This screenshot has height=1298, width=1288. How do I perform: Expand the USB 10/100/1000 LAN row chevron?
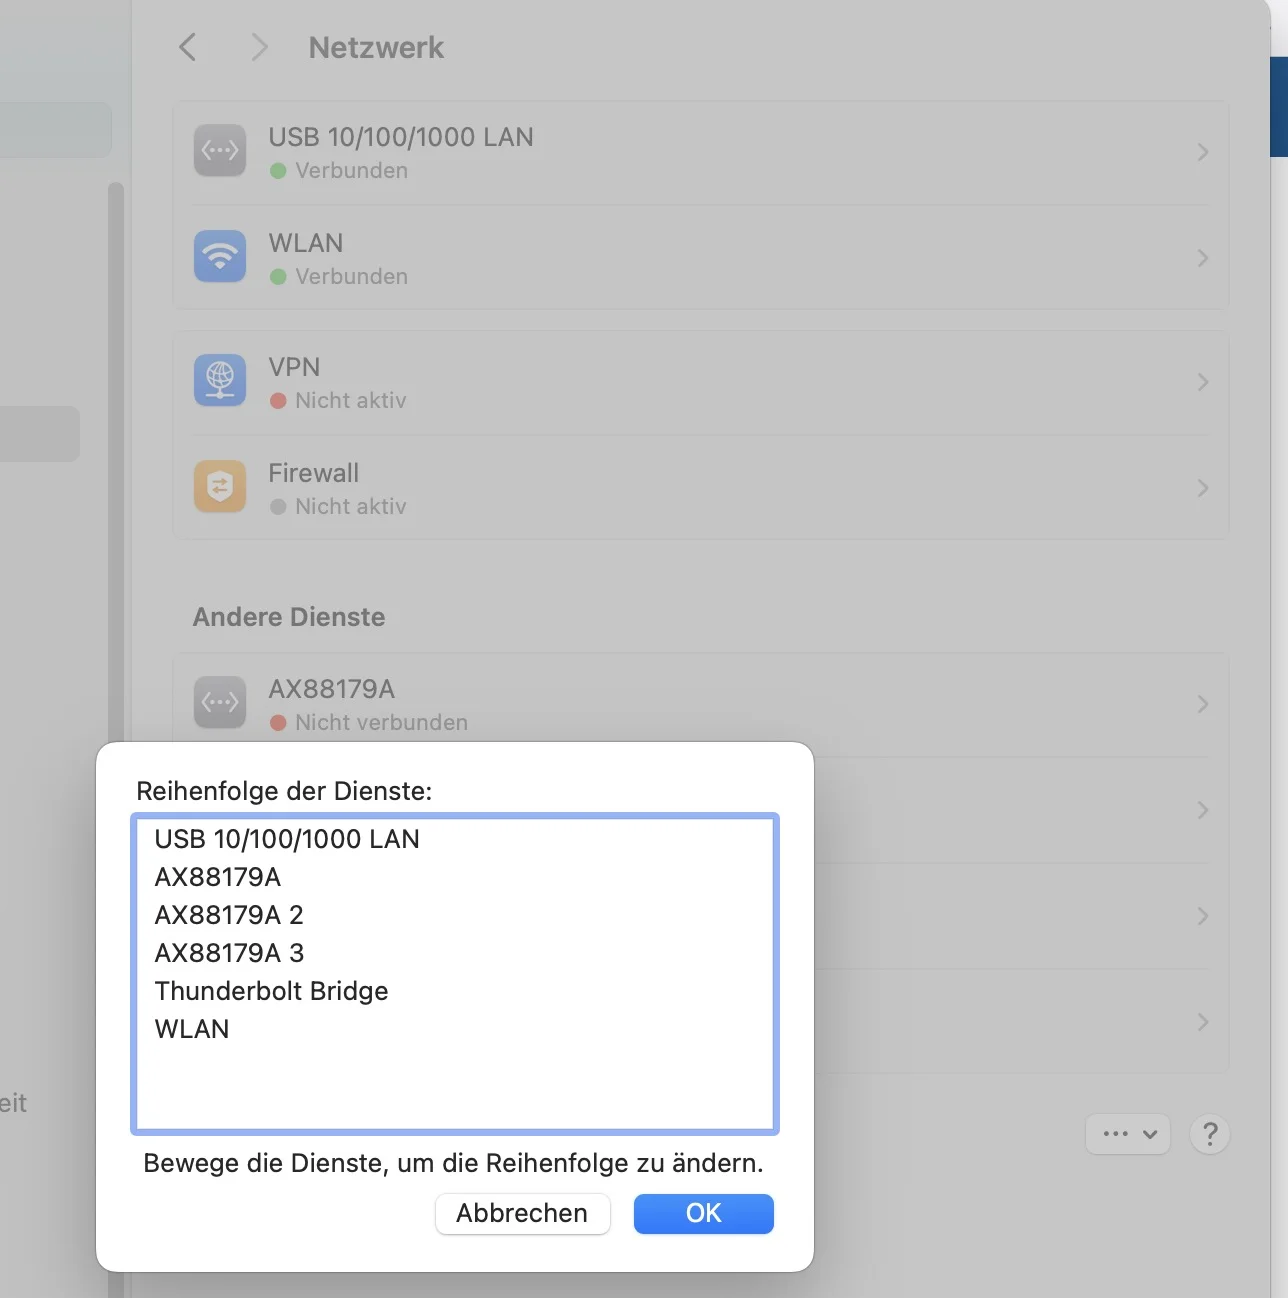[1203, 152]
